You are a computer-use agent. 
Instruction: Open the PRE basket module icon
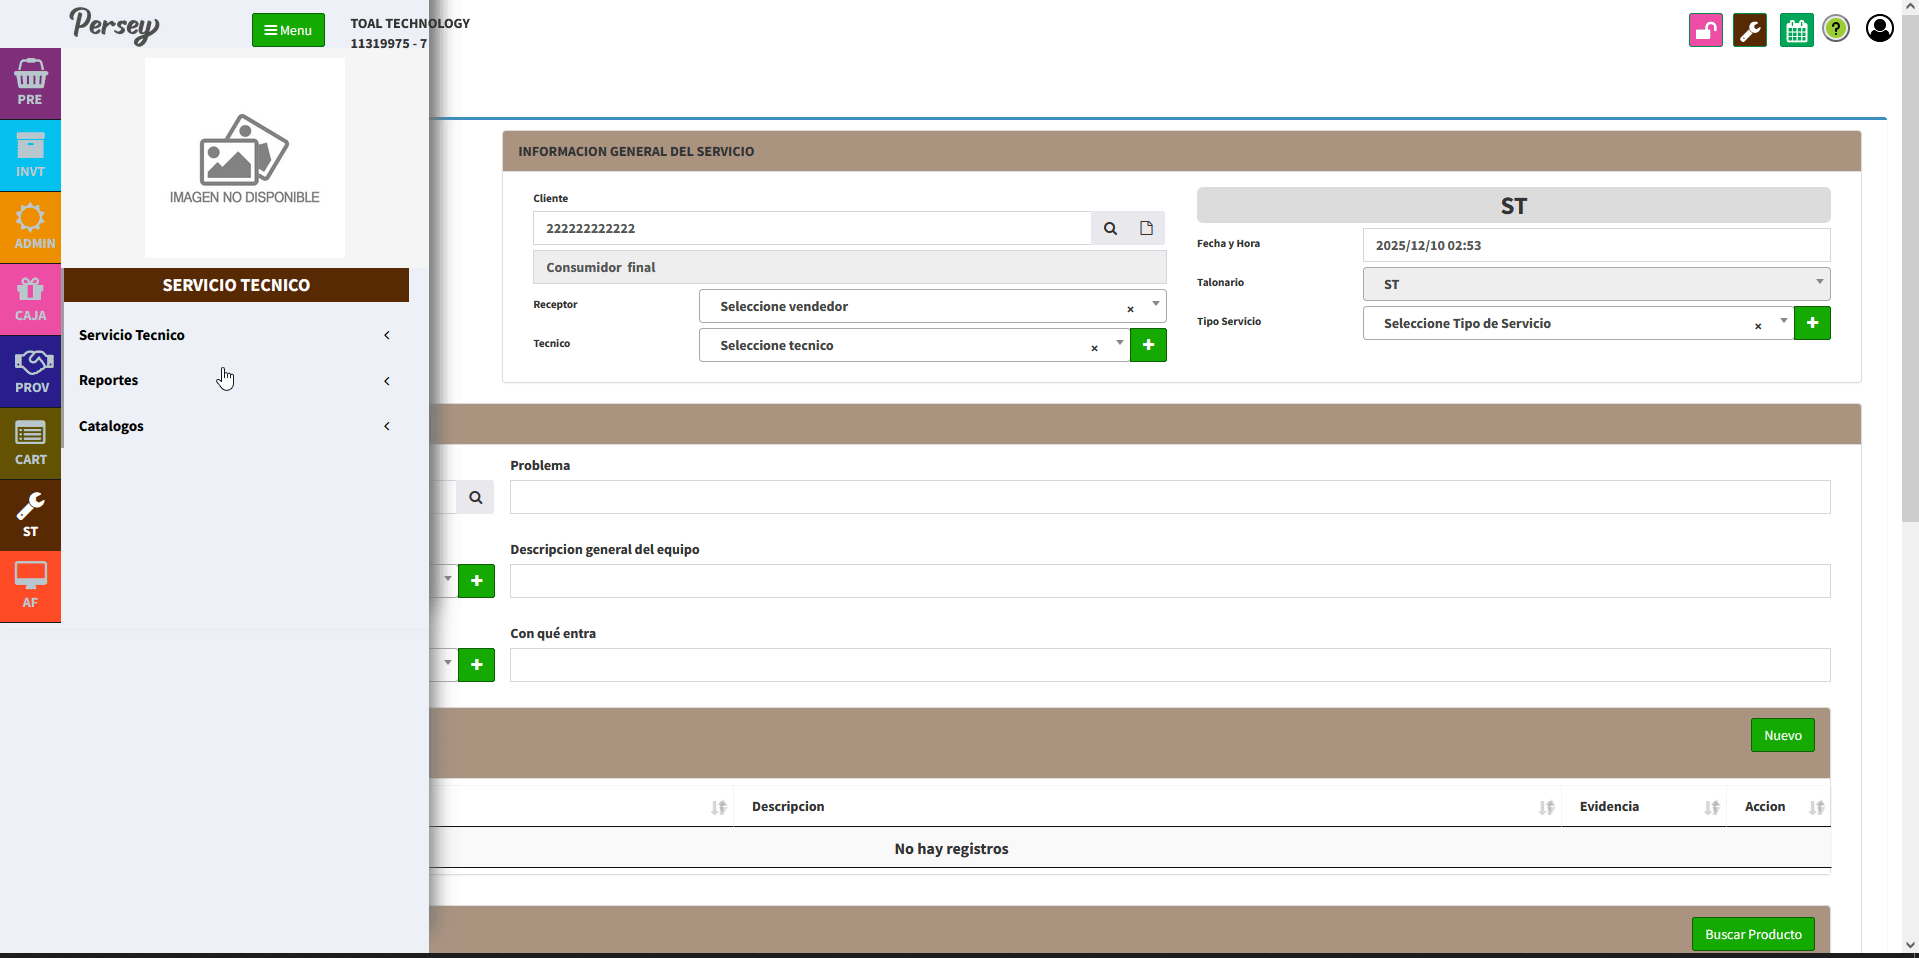click(30, 83)
